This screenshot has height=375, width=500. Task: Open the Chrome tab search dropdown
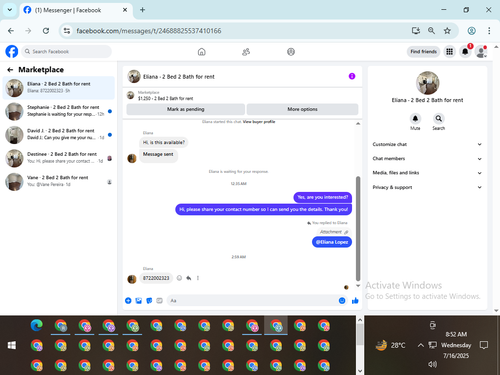pos(10,10)
